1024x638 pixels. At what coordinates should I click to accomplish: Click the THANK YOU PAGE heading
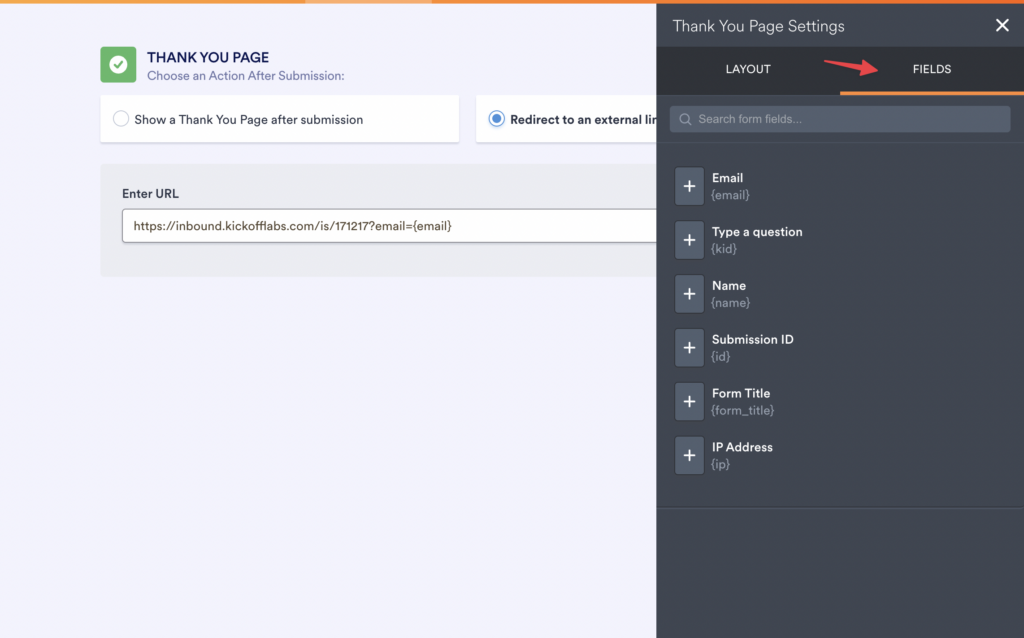pyautogui.click(x=208, y=57)
